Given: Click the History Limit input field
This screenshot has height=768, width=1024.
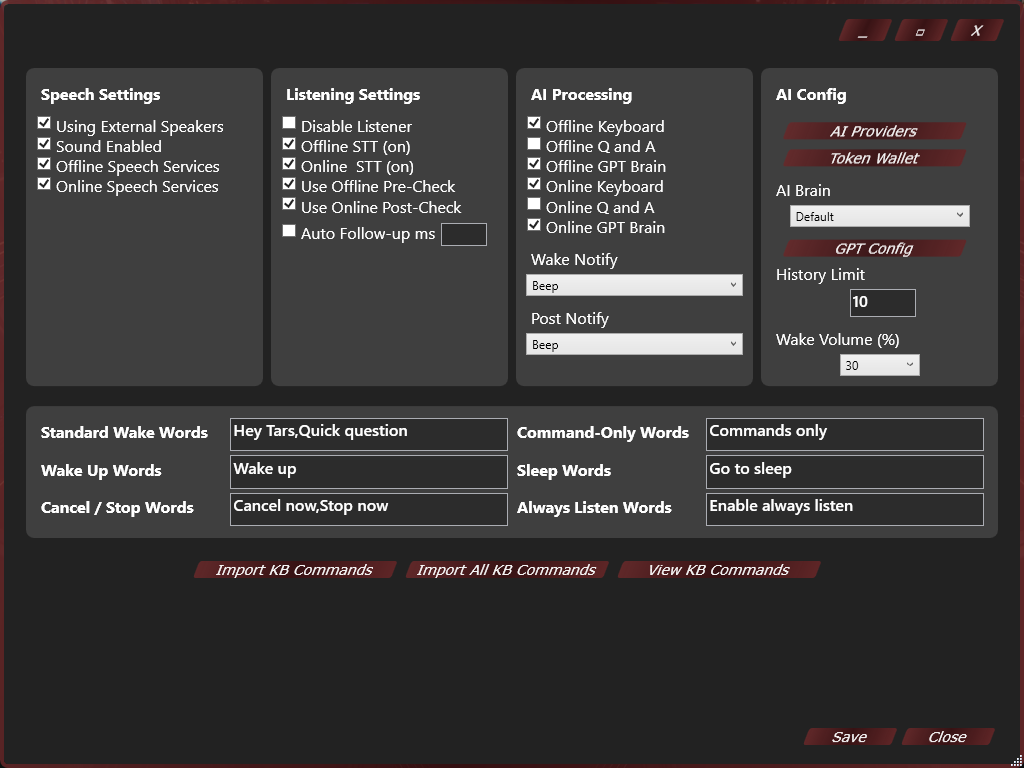Looking at the screenshot, I should pyautogui.click(x=882, y=302).
